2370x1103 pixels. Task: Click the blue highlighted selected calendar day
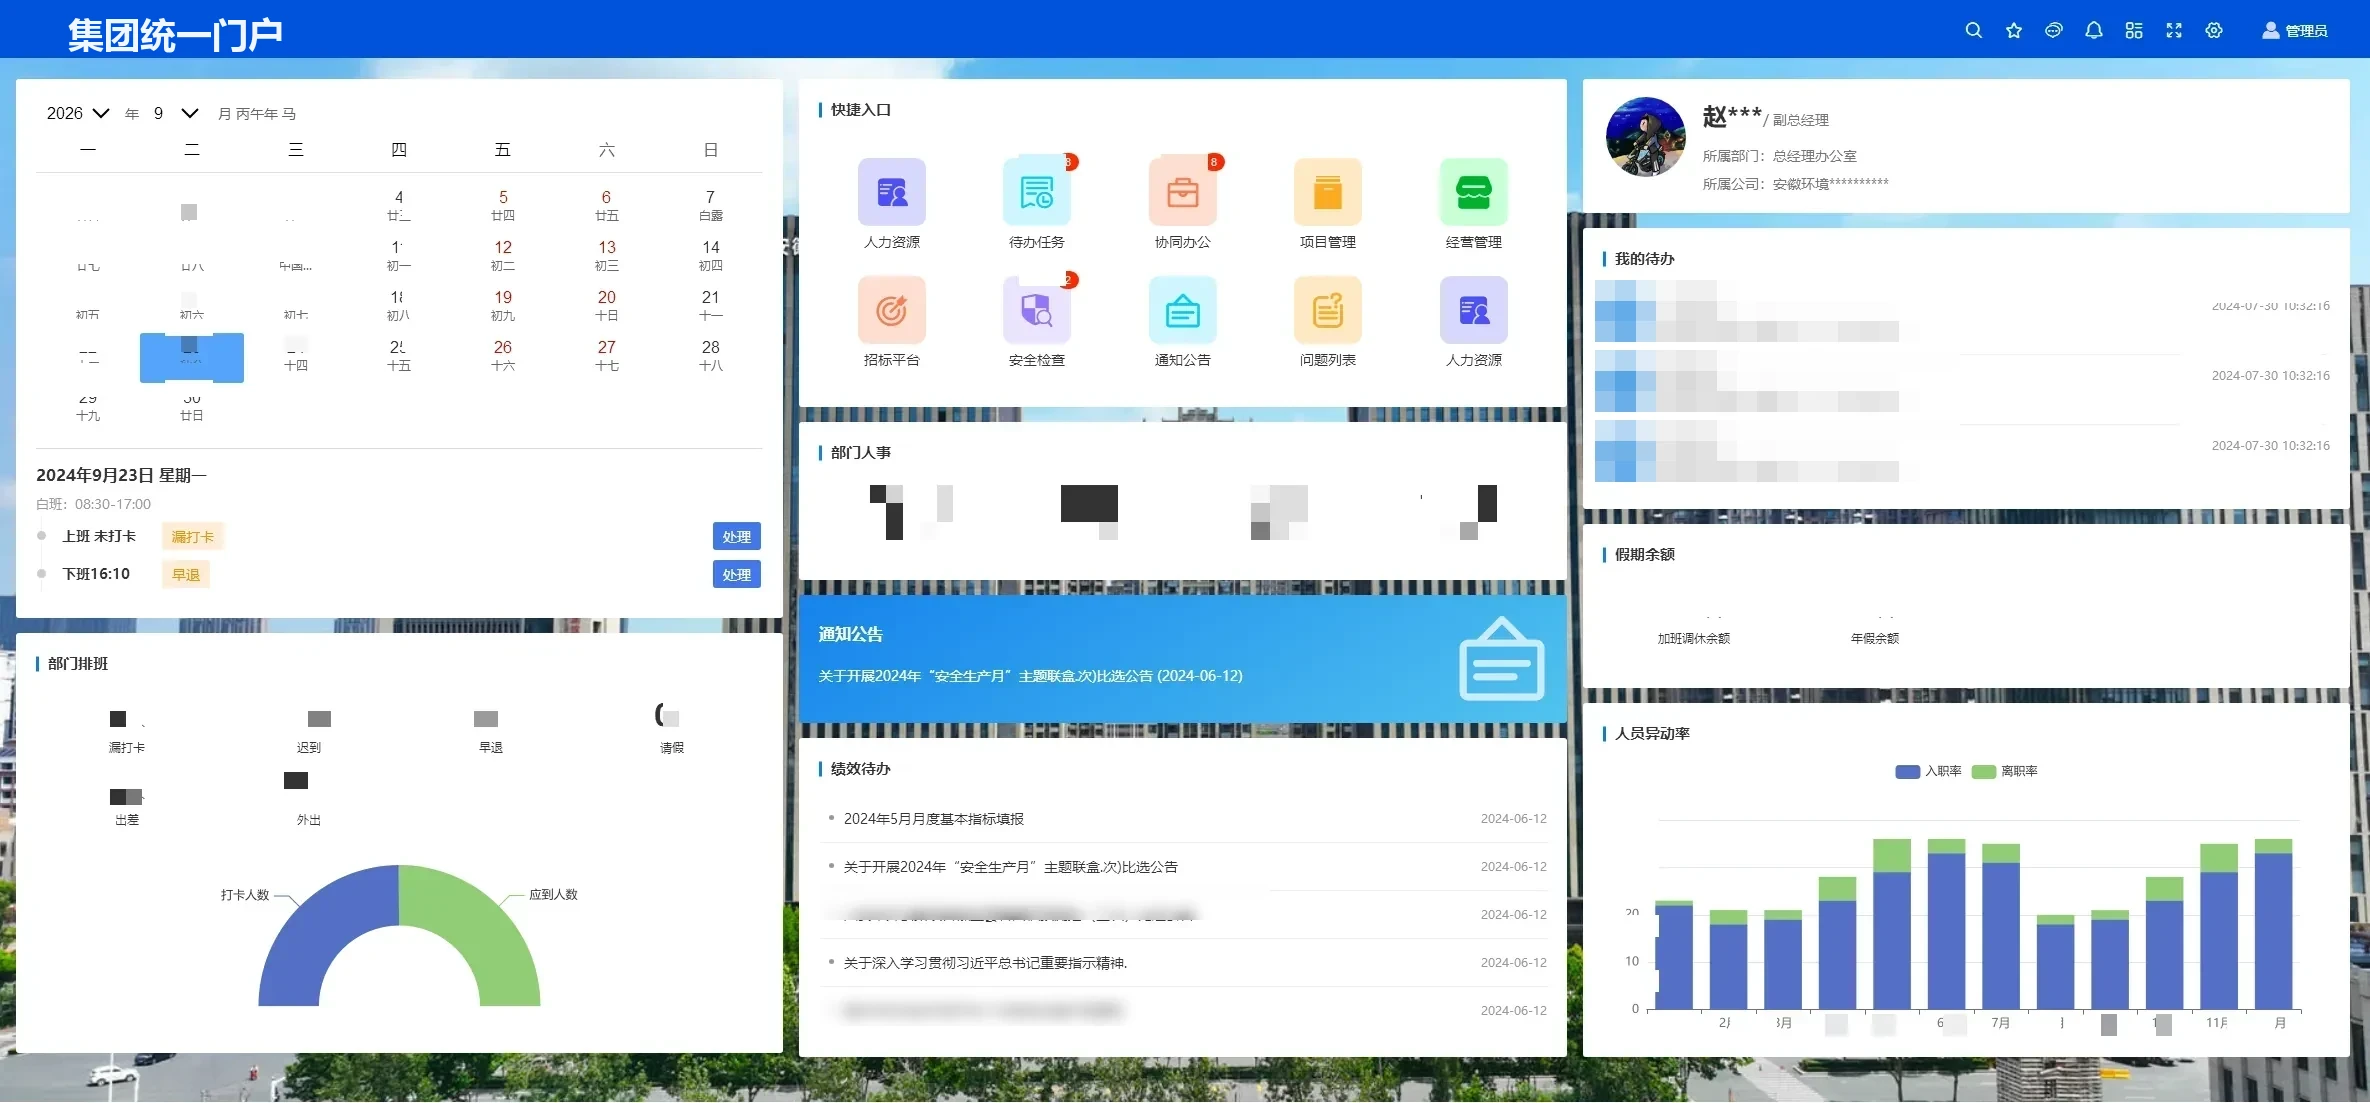pos(192,357)
